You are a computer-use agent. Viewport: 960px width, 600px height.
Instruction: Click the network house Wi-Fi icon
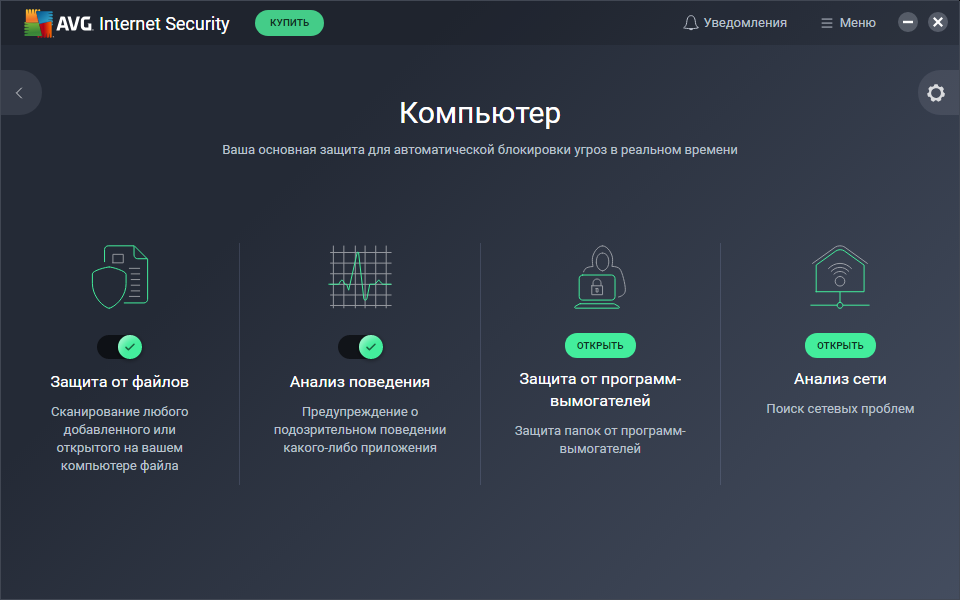coord(840,276)
